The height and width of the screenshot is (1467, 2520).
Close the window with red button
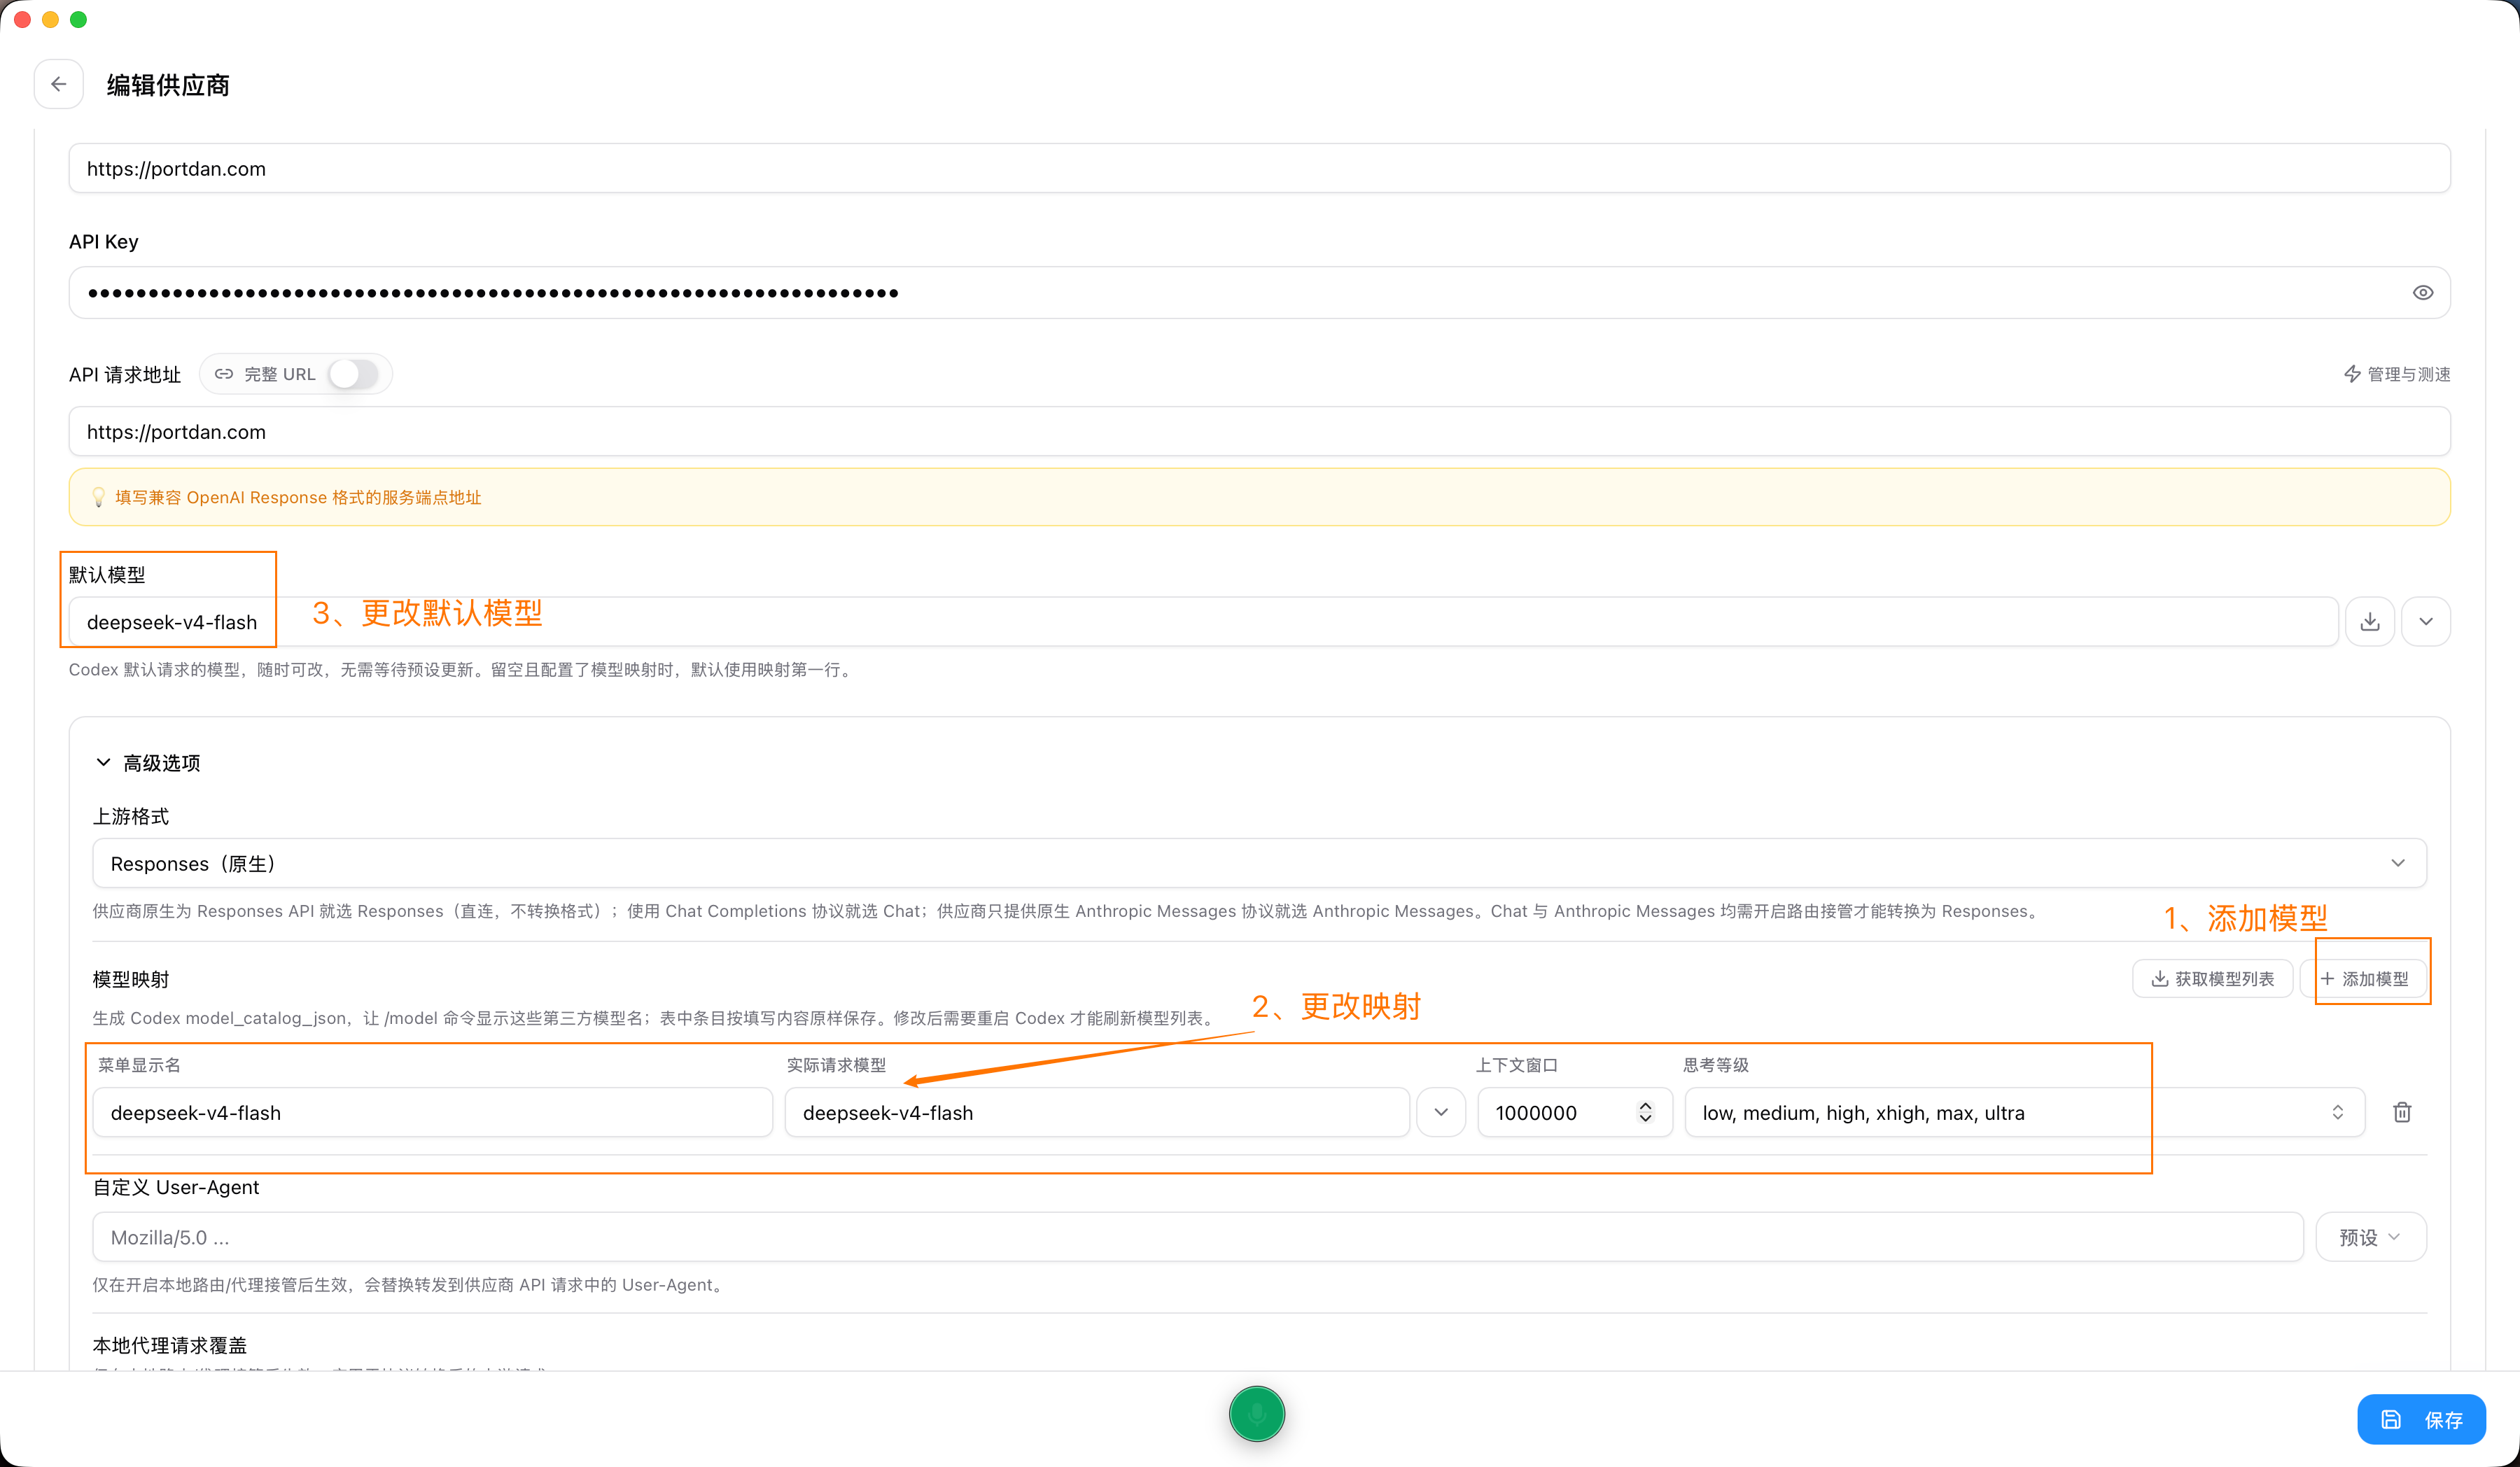coord(22,20)
